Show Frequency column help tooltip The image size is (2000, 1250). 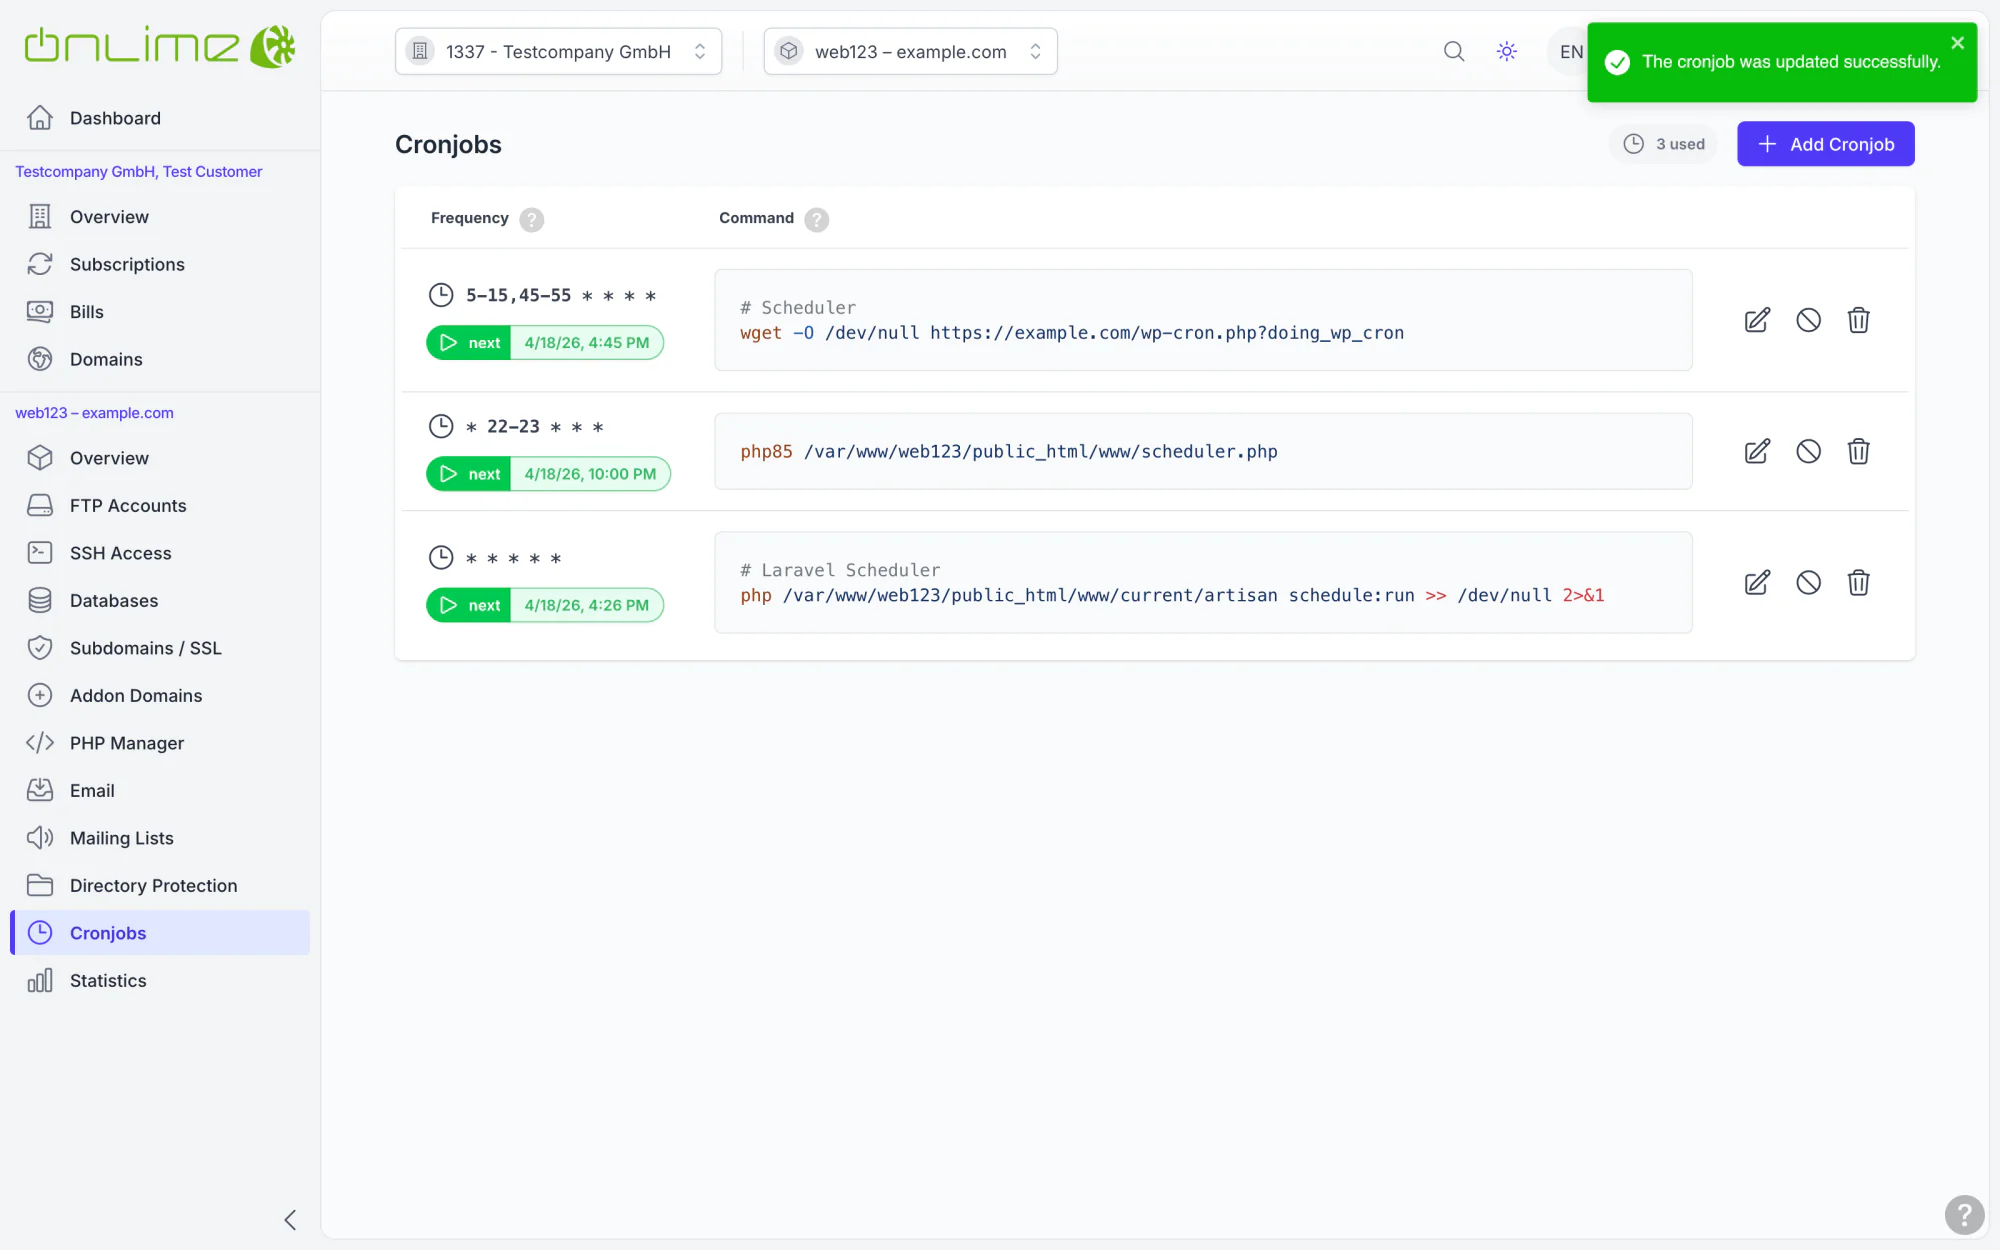tap(532, 219)
